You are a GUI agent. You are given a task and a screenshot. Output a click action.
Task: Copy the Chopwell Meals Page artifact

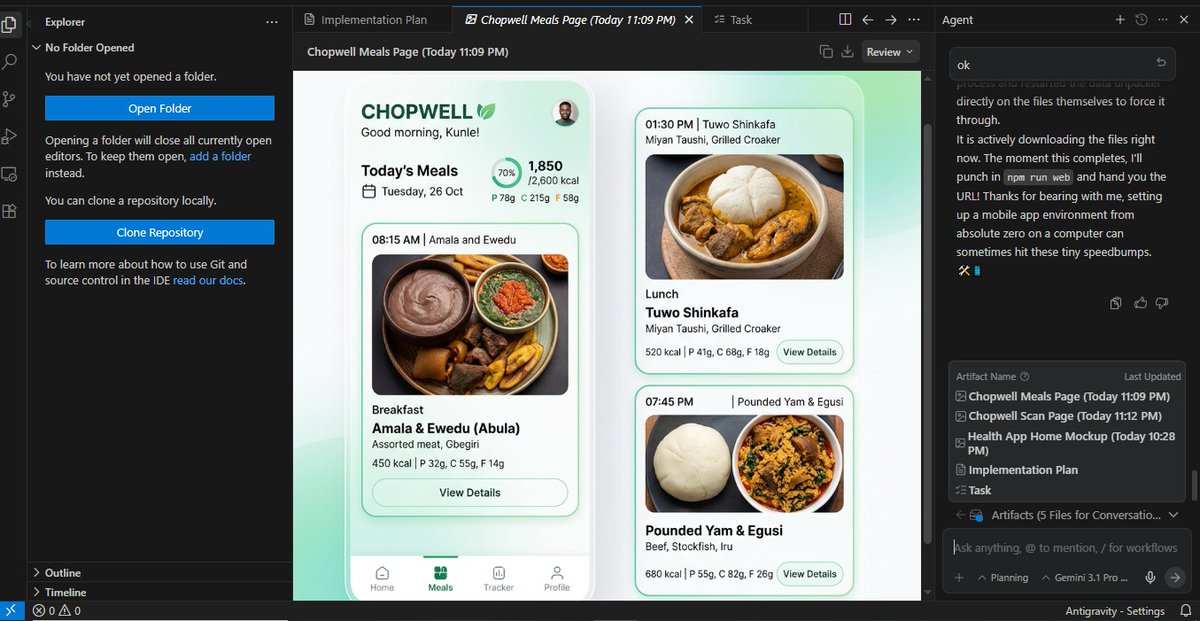826,52
